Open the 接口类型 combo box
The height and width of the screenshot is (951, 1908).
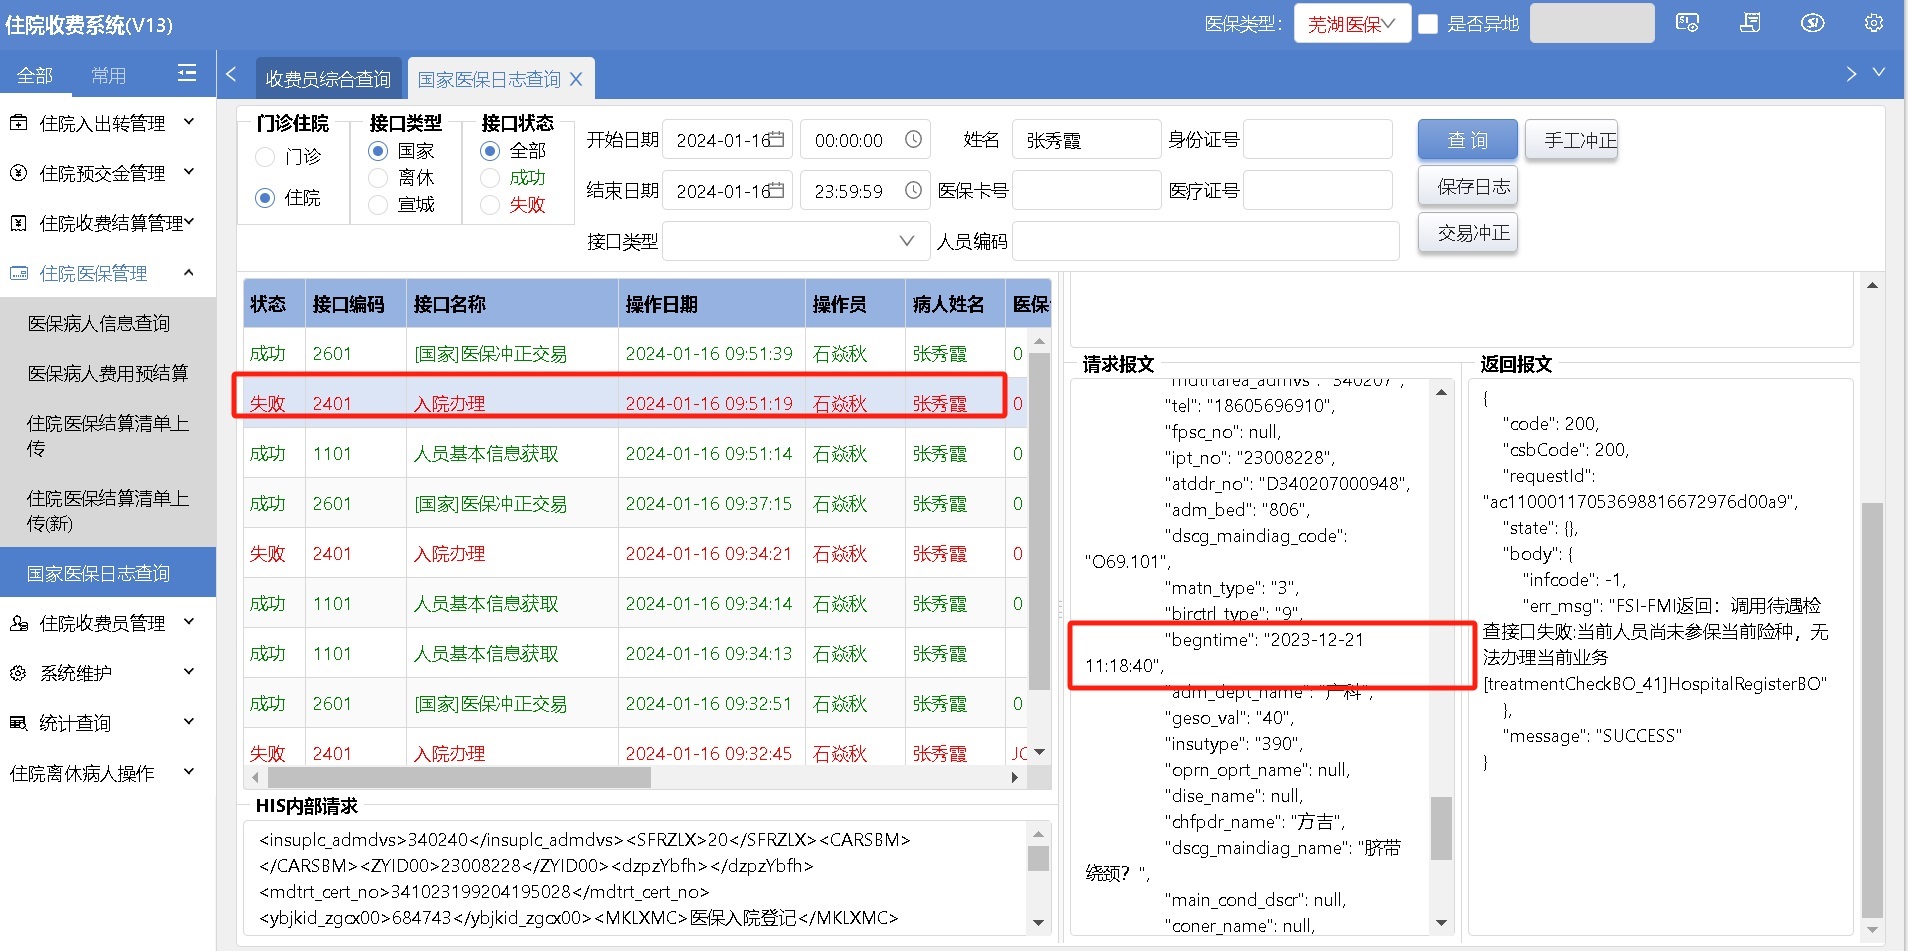[x=796, y=241]
